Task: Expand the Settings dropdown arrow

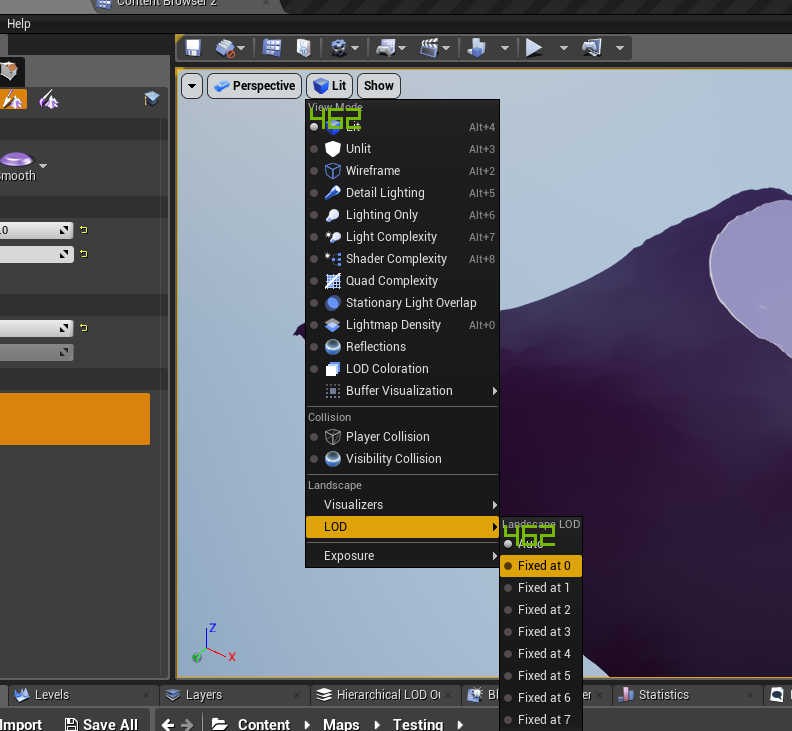Action: (x=355, y=48)
